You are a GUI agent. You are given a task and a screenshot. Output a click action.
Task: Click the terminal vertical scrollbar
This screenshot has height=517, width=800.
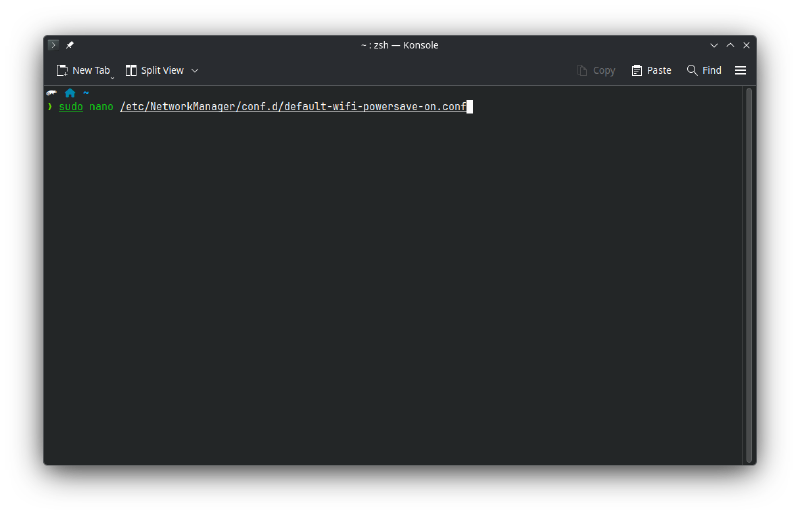pos(749,270)
